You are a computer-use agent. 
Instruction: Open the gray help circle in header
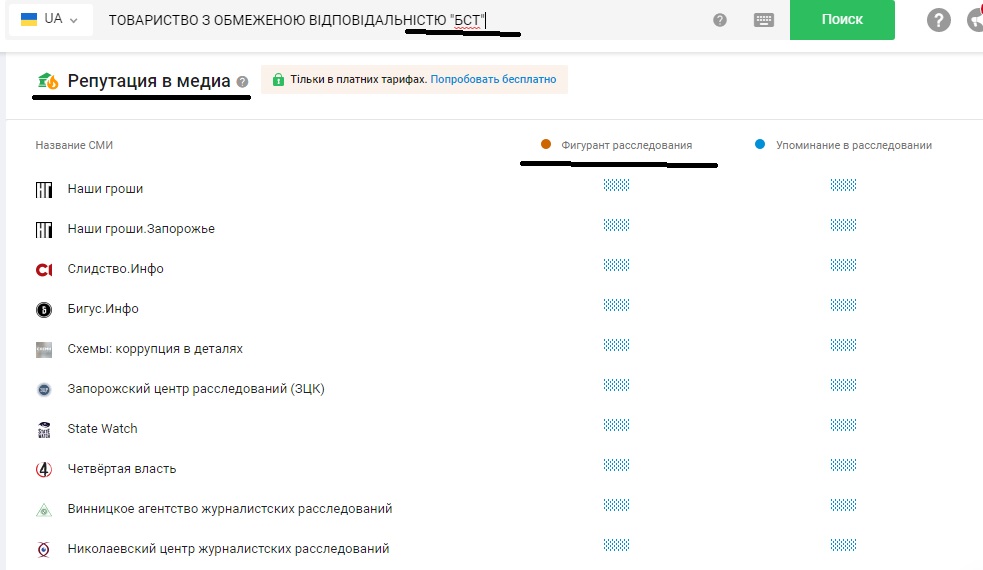[x=938, y=20]
